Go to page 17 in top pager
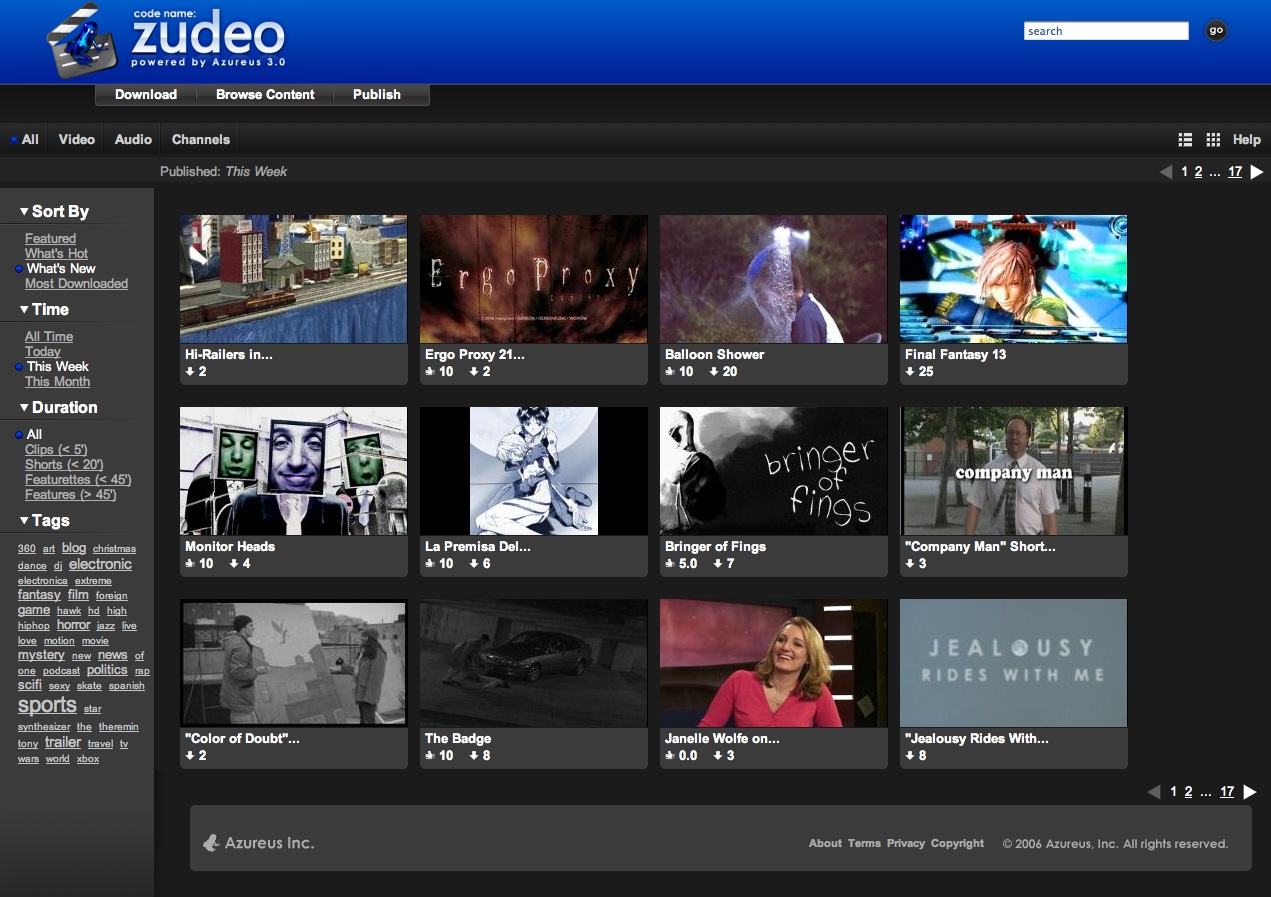The image size is (1271, 897). point(1235,172)
